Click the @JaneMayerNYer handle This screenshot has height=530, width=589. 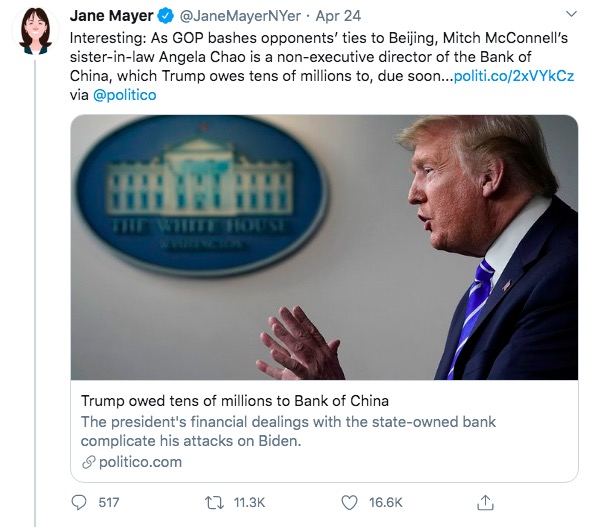coord(240,16)
